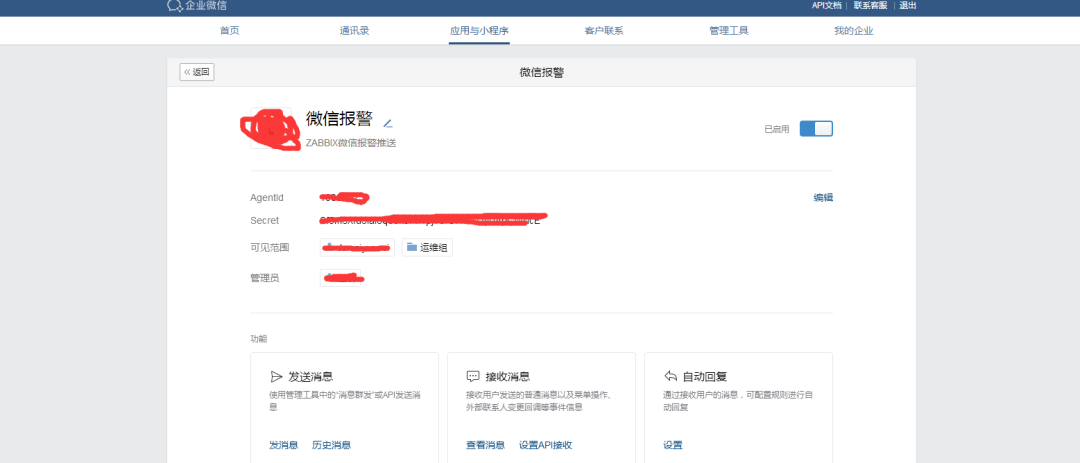Edit the app name with pencil icon
Viewport: 1080px width, 463px height.
[x=387, y=124]
